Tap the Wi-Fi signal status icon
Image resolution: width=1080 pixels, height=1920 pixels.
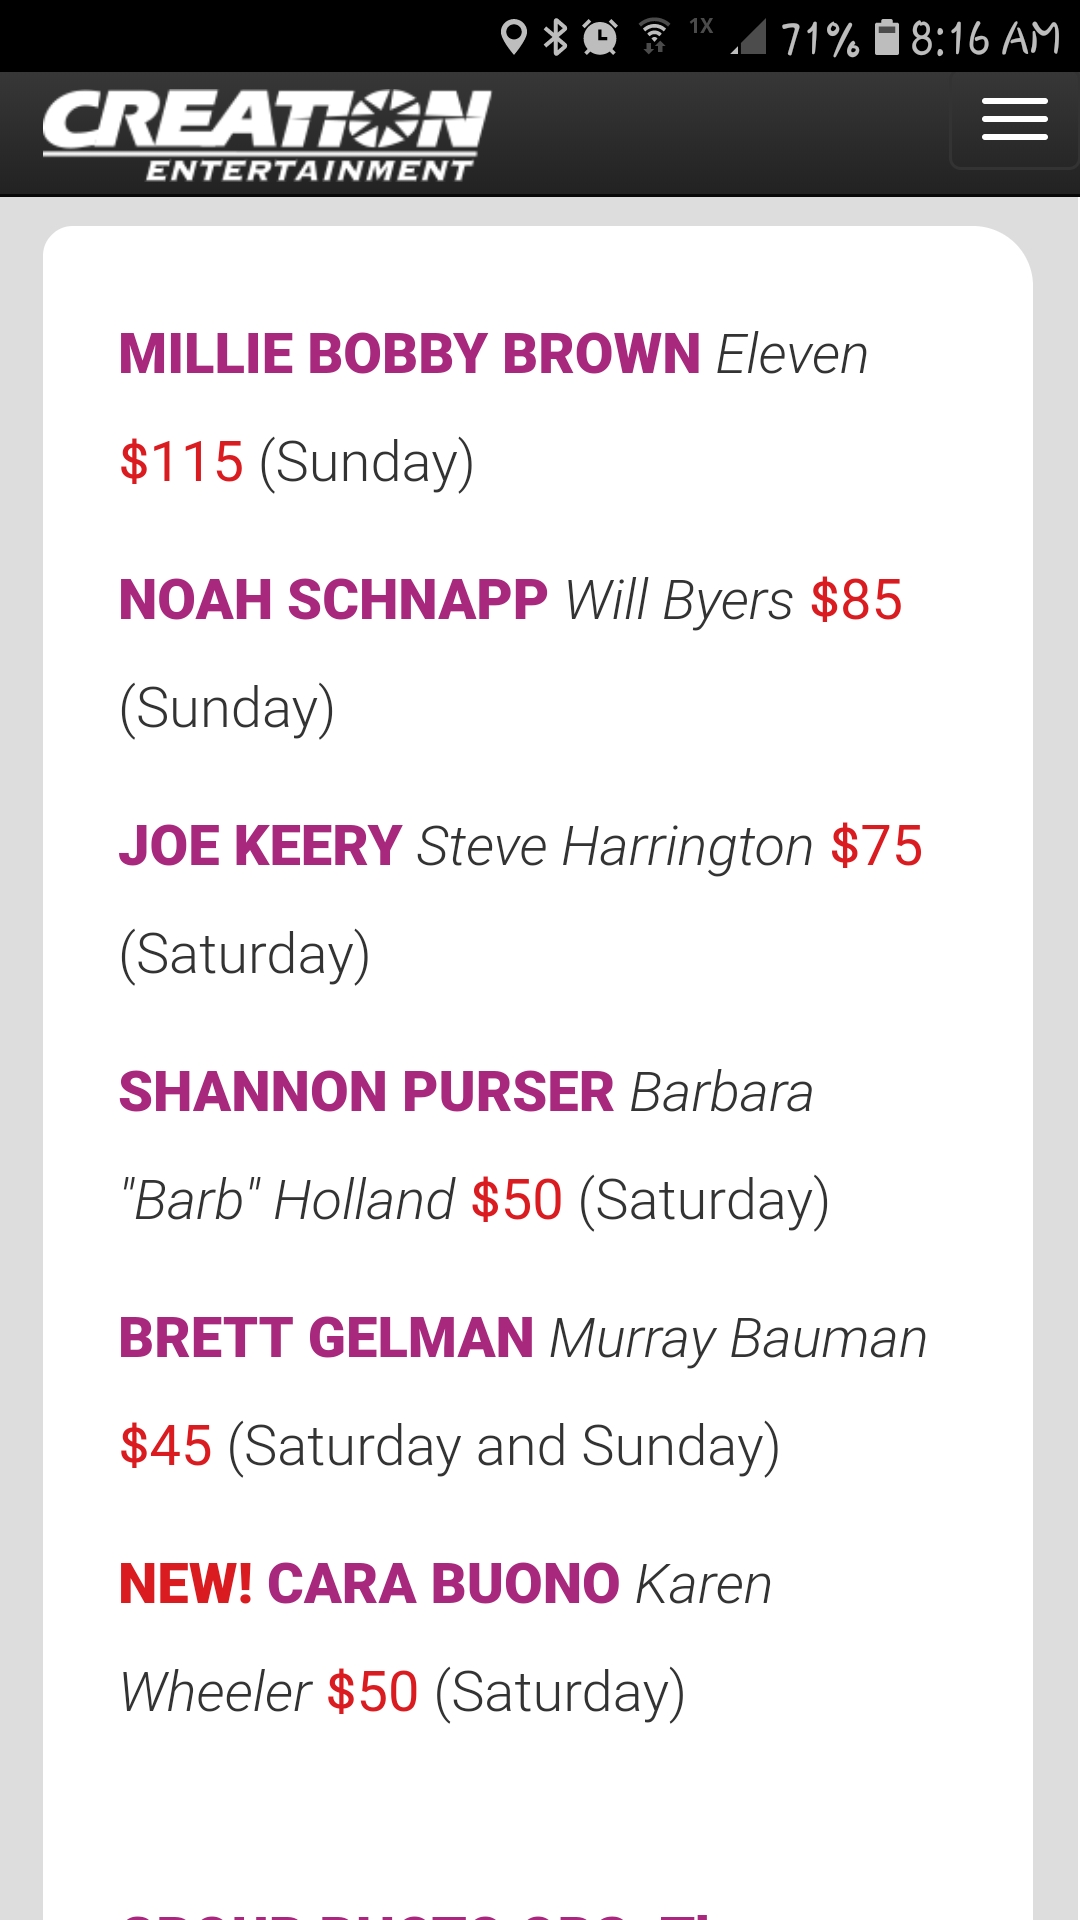[x=654, y=36]
